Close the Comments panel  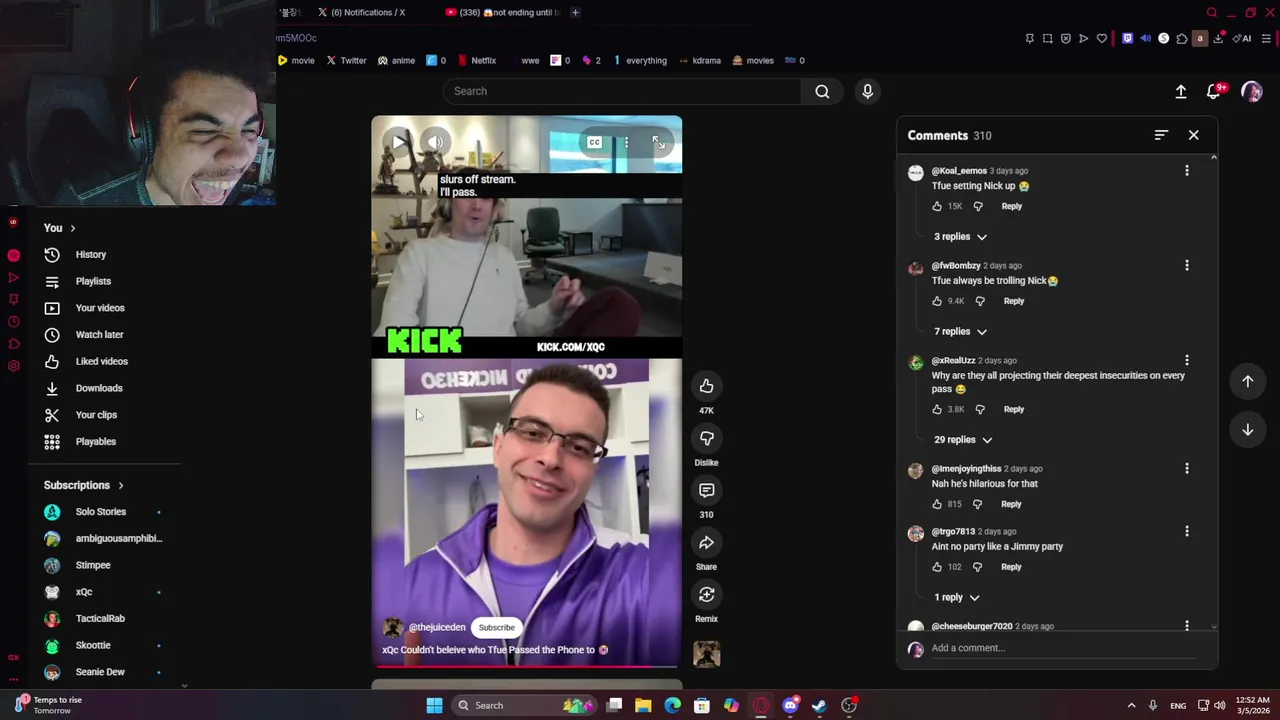[1193, 135]
